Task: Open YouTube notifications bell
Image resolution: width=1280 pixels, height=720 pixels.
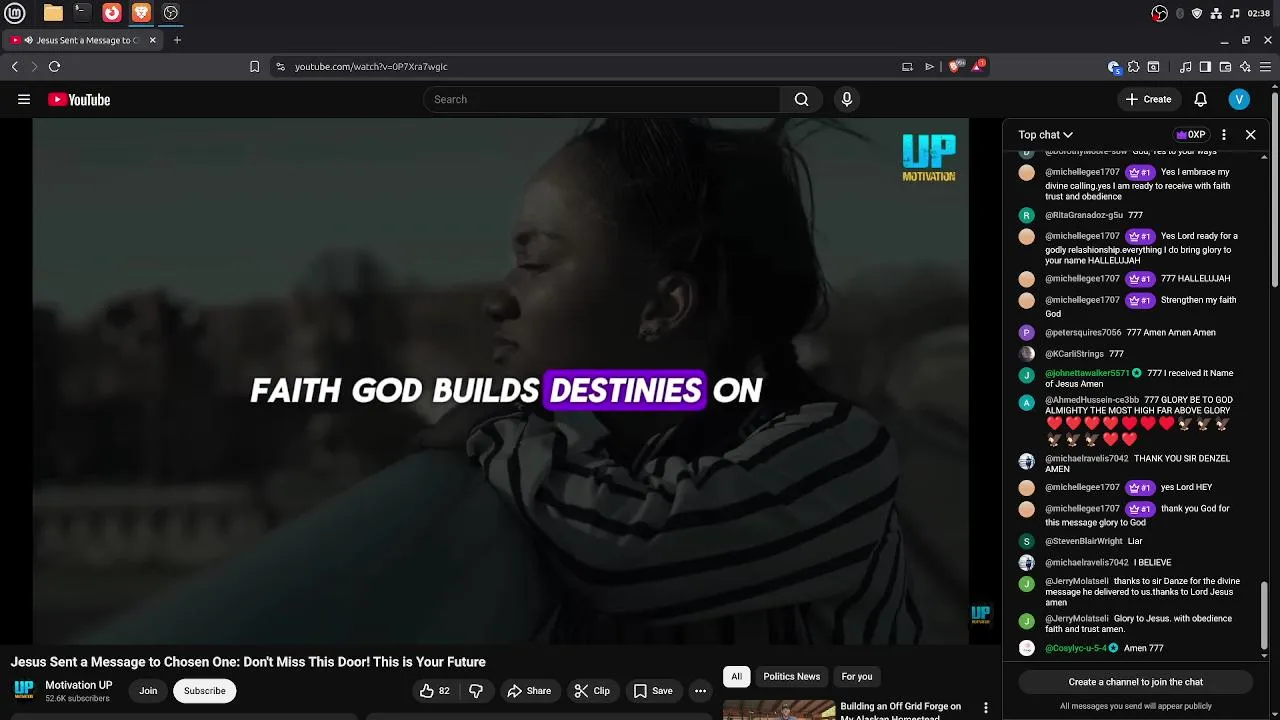Action: click(x=1201, y=99)
